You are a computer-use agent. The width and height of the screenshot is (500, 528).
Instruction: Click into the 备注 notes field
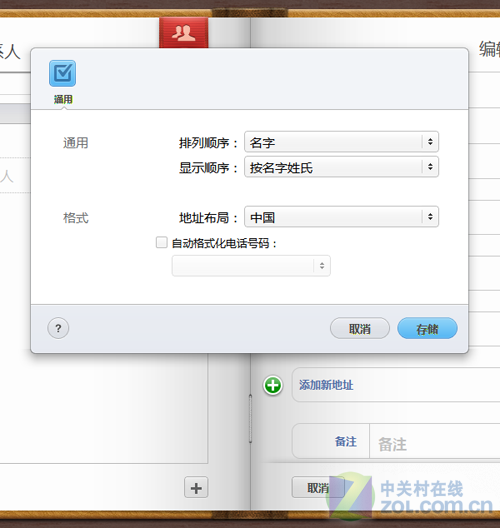point(435,441)
